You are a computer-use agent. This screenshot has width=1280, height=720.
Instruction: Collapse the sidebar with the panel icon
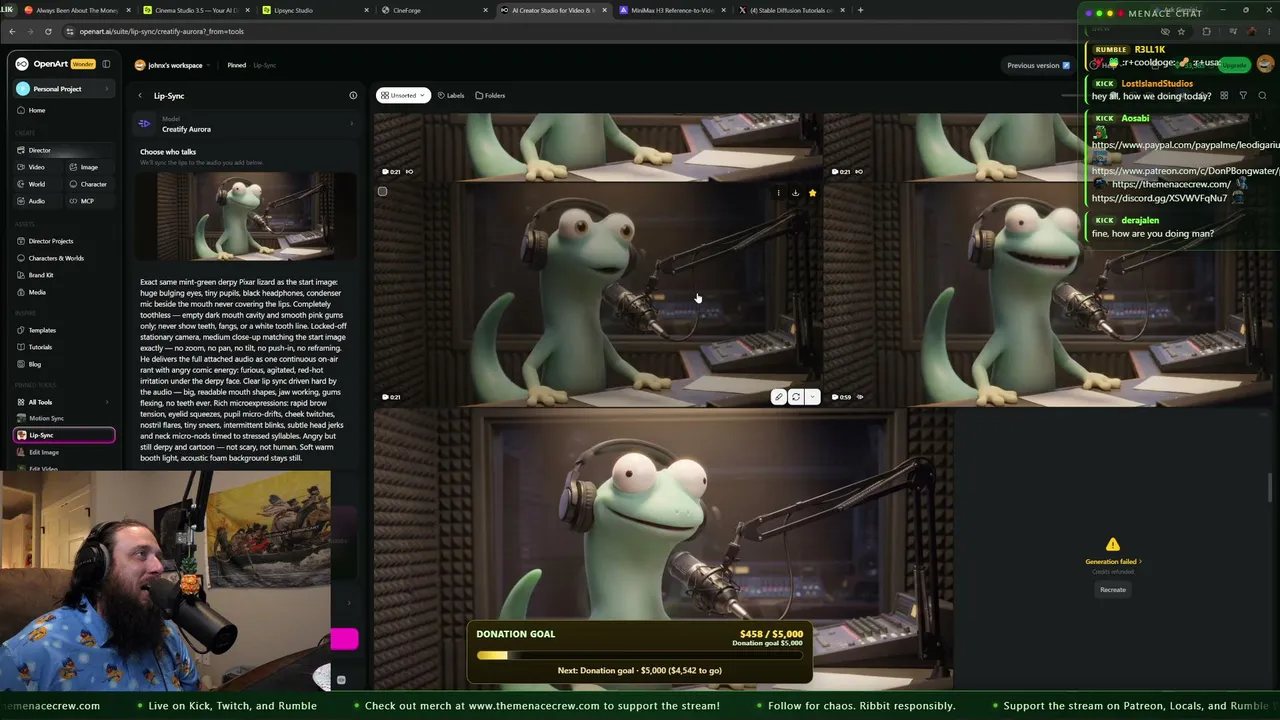point(106,64)
